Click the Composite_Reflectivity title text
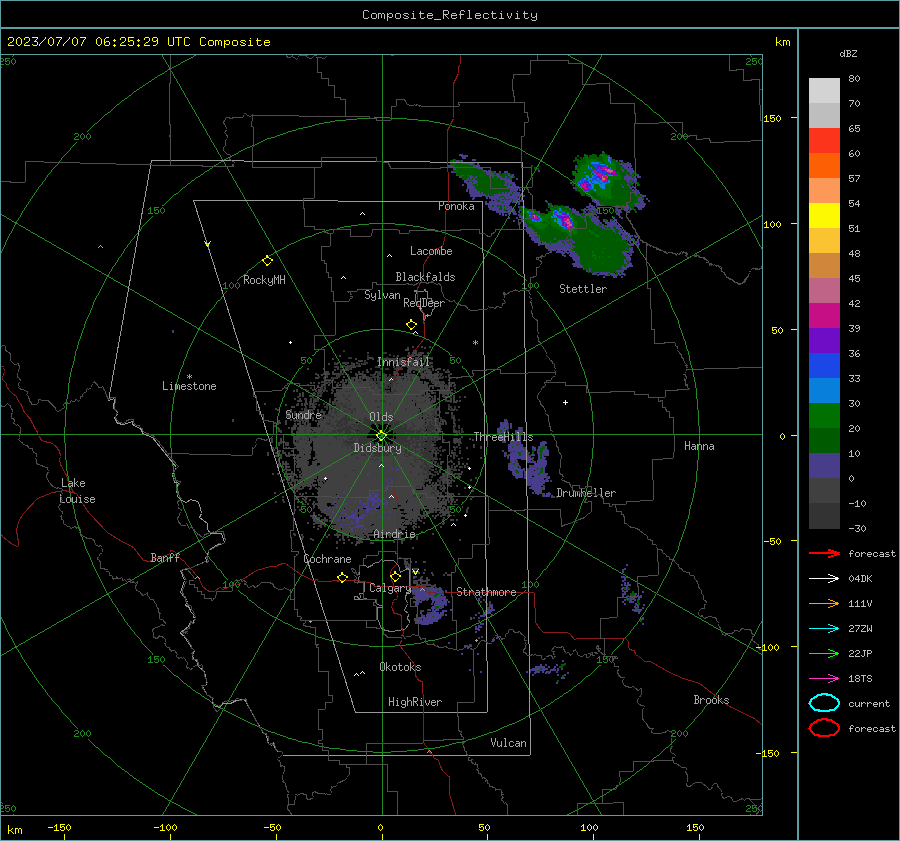The height and width of the screenshot is (841, 900). (x=450, y=15)
